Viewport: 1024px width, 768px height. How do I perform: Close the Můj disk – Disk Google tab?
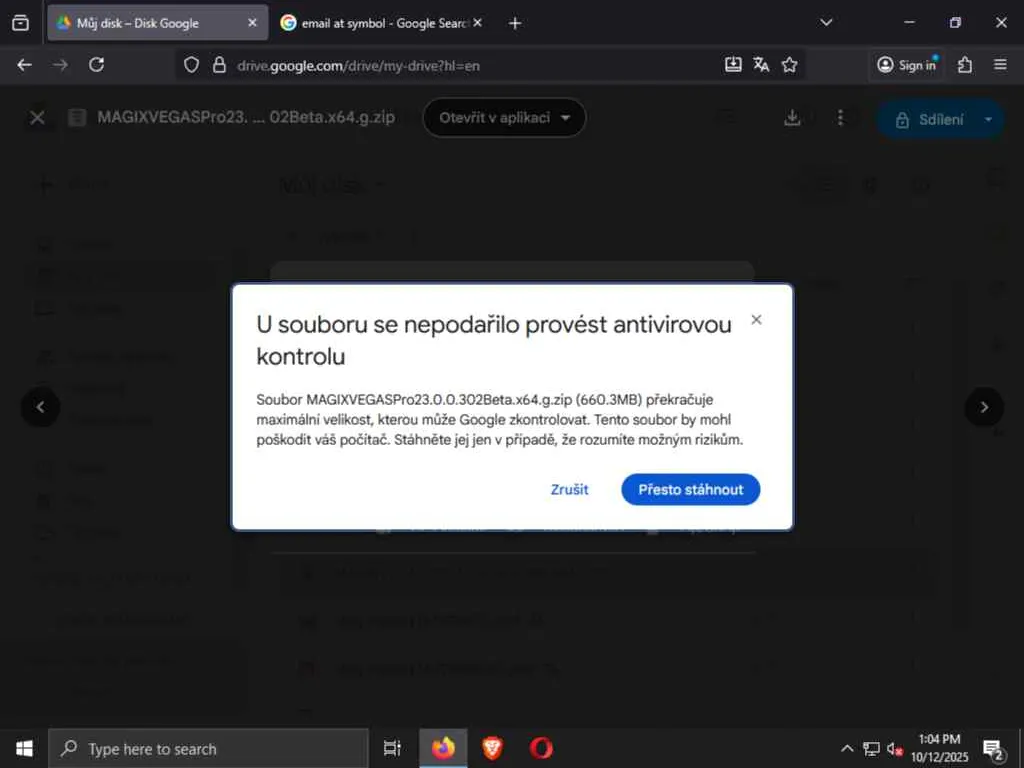(252, 23)
